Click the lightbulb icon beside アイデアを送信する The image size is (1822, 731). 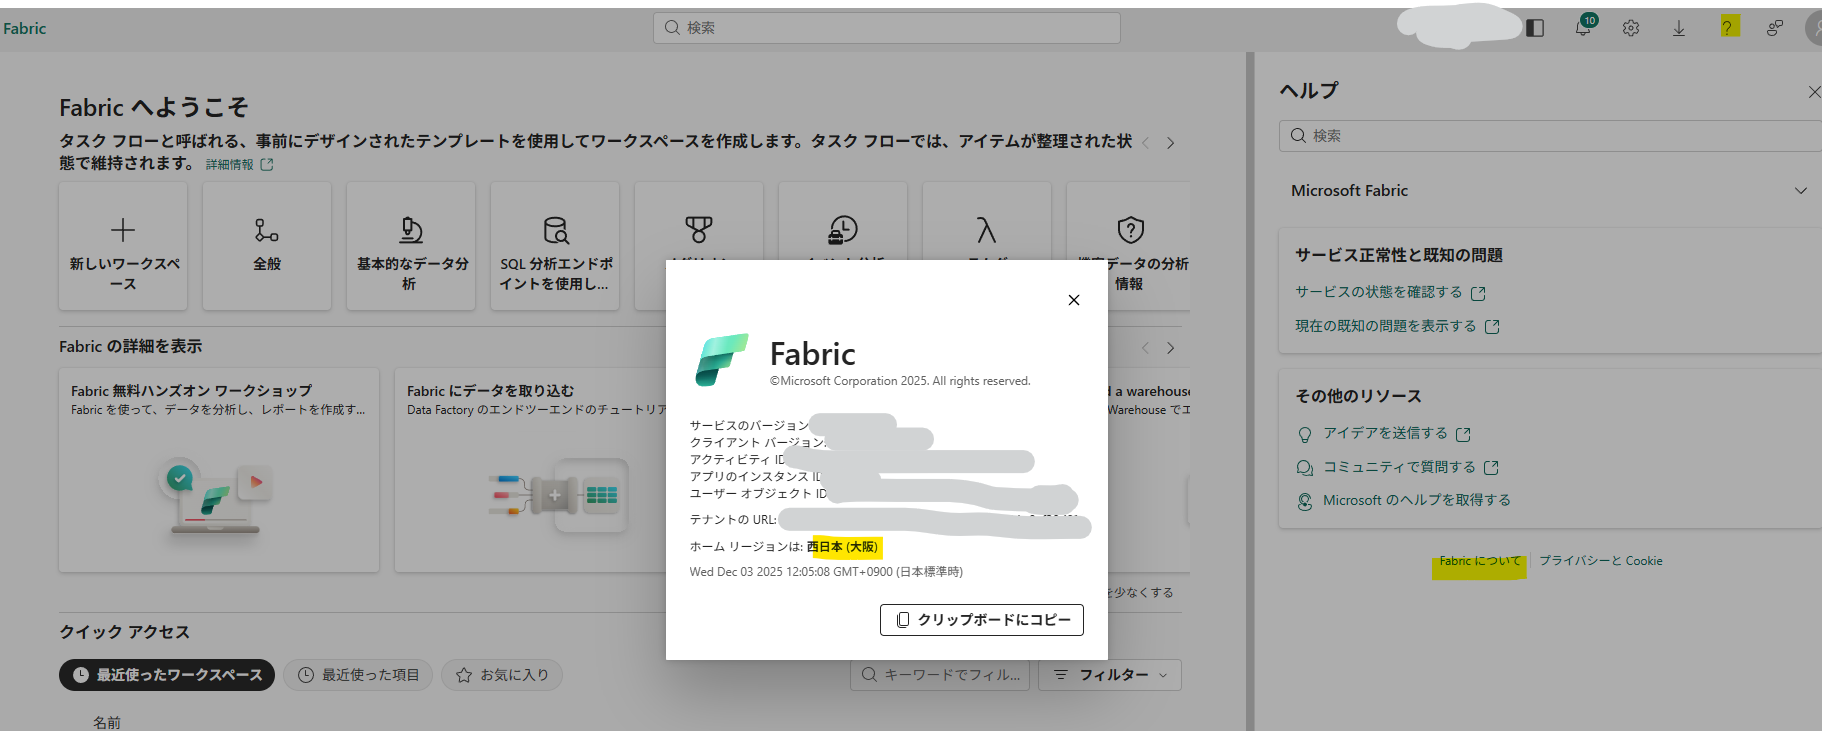click(1305, 434)
